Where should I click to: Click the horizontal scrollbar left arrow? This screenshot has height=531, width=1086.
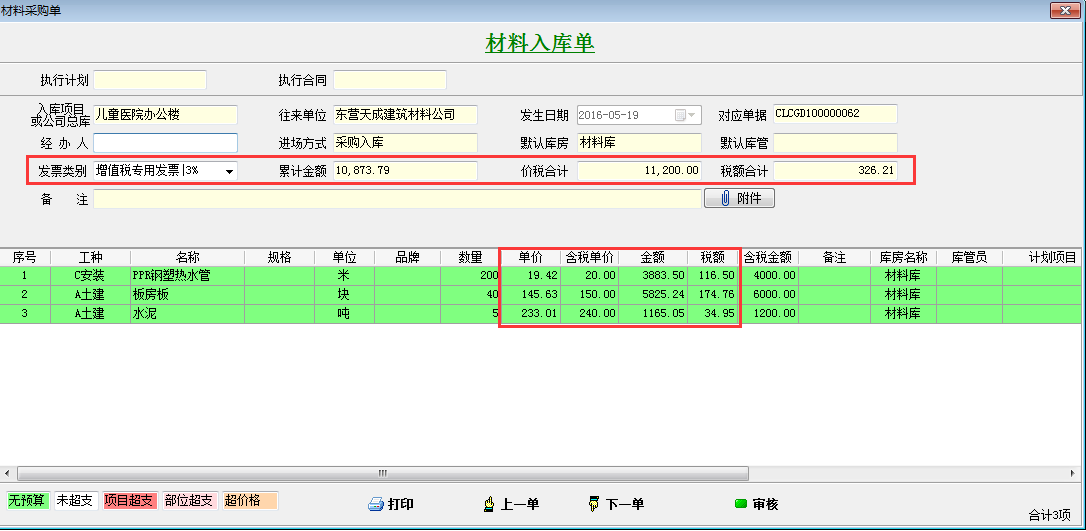[7, 473]
